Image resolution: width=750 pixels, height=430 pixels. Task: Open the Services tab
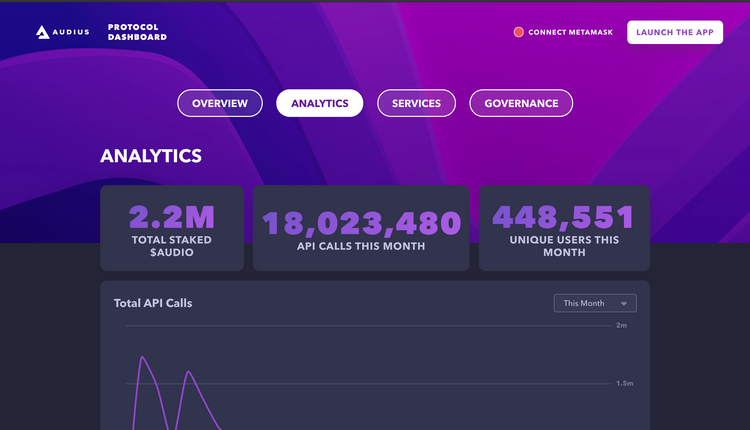(416, 103)
